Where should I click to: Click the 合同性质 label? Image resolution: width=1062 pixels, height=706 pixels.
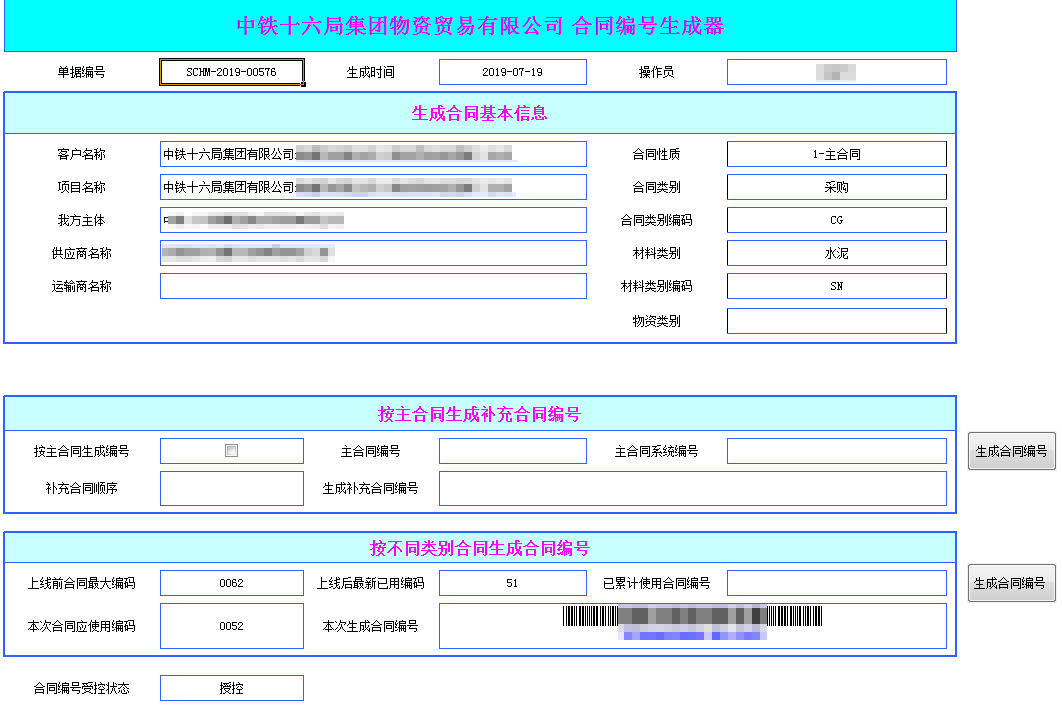pos(656,154)
